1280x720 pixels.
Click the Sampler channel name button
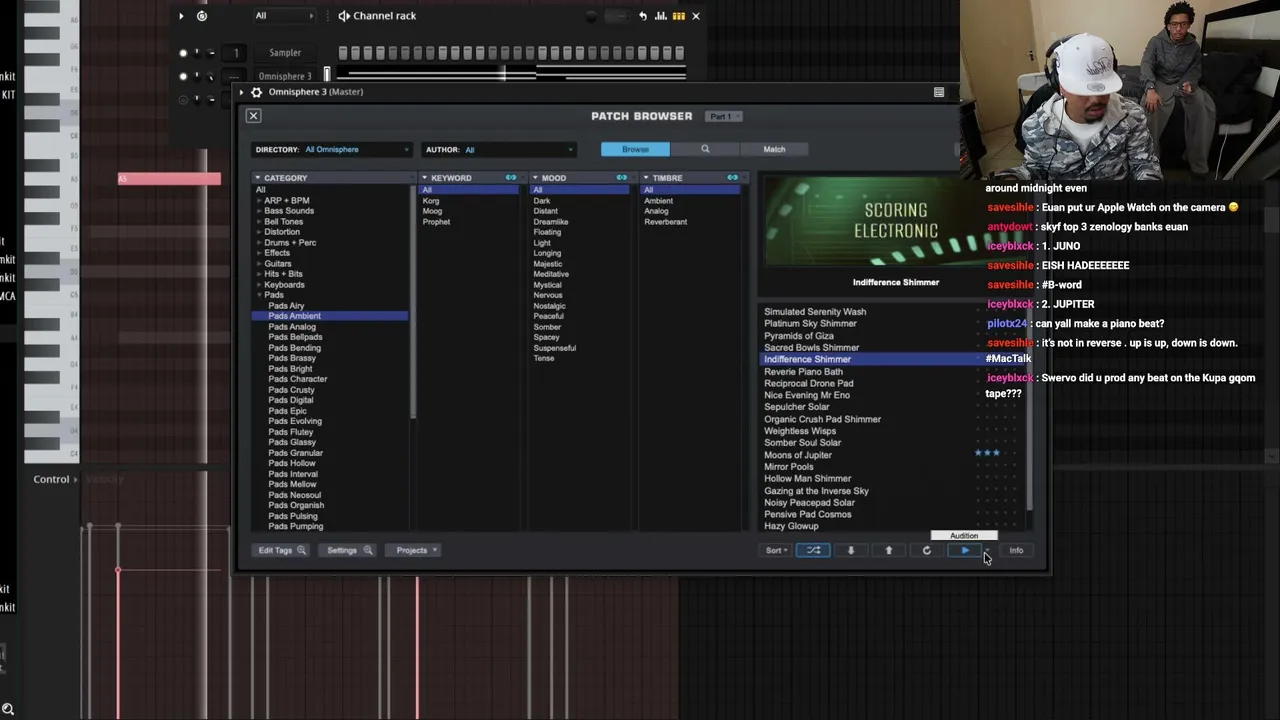tap(285, 53)
